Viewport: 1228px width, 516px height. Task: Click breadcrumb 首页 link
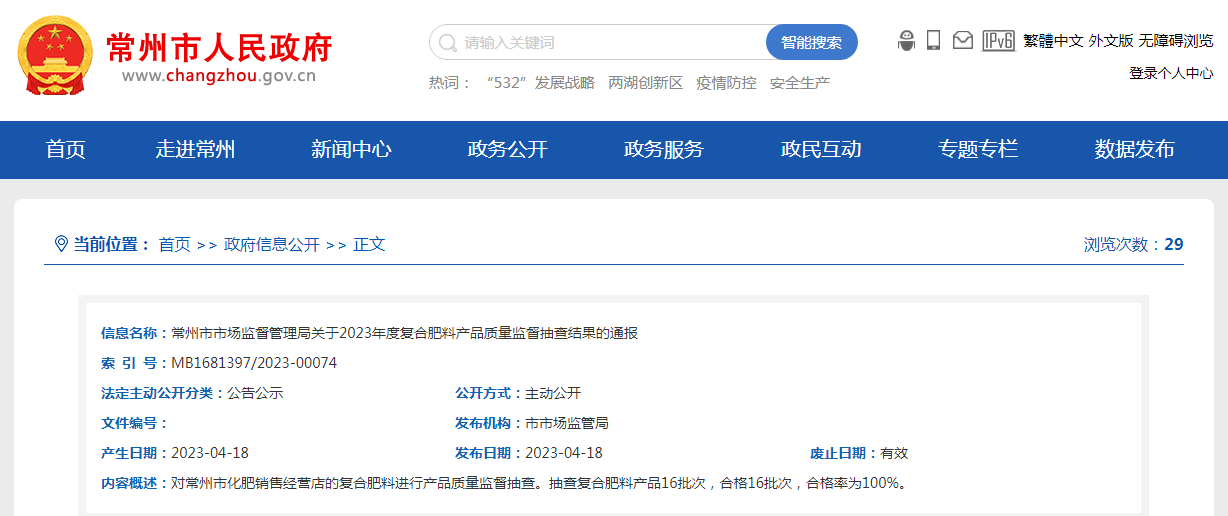[174, 244]
